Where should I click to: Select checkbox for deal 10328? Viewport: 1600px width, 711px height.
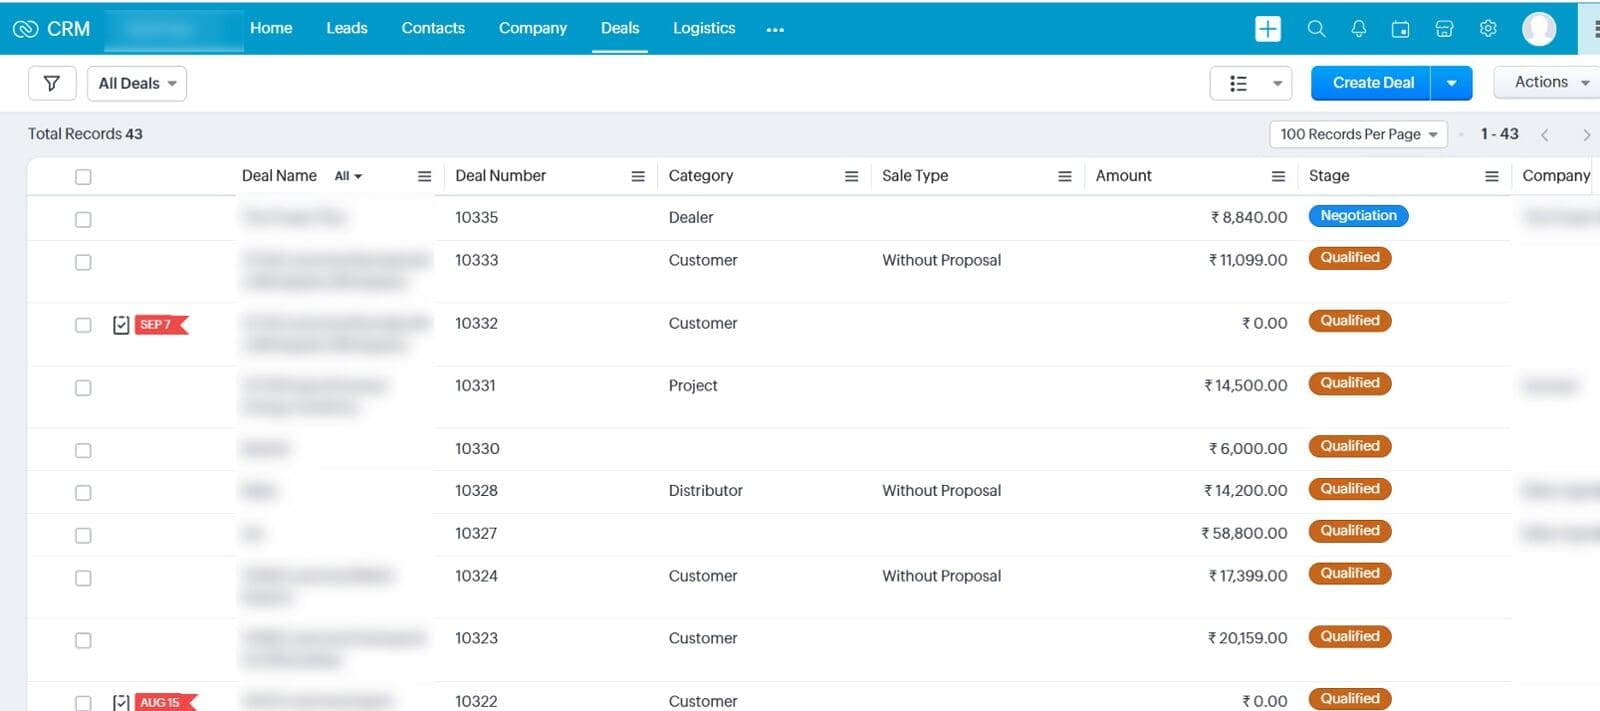83,493
